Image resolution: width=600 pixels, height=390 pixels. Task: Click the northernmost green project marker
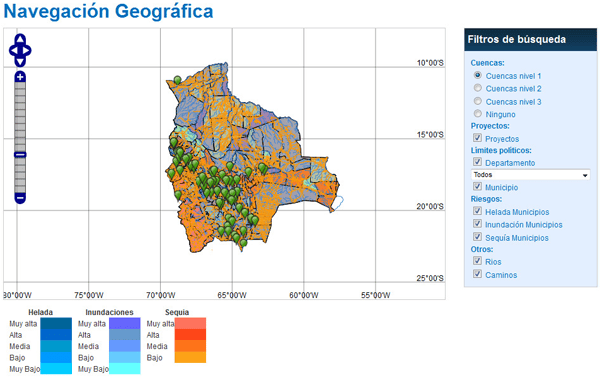click(x=177, y=80)
